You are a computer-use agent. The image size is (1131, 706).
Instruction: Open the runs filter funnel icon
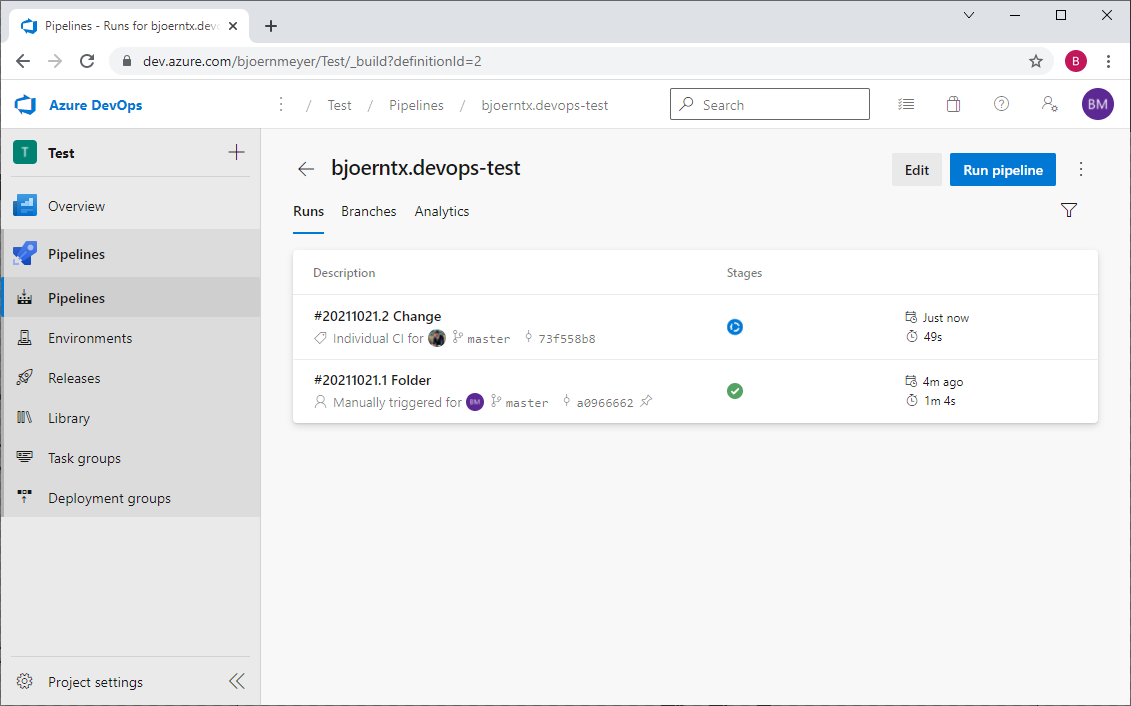point(1069,210)
